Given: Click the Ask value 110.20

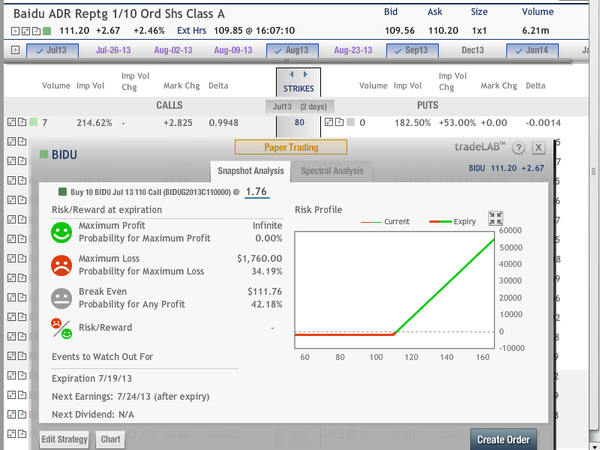Looking at the screenshot, I should point(443,31).
